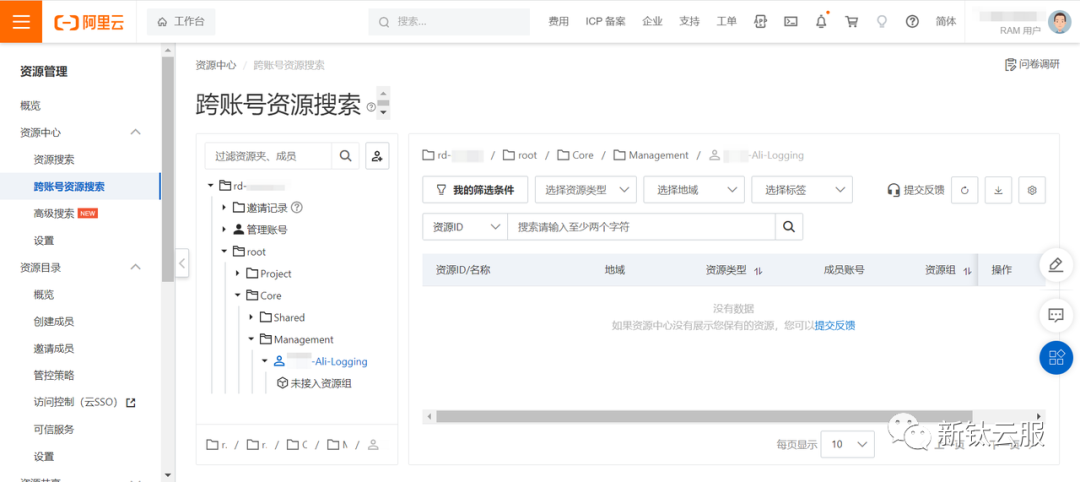Viewport: 1080px width, 482px height.
Task: Click the light bulb tips icon
Action: pos(881,22)
